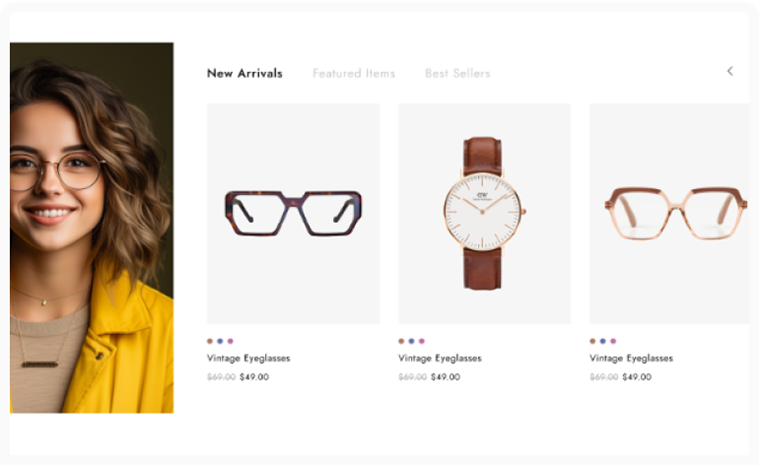This screenshot has height=468, width=759.
Task: Choose purple color dot for tortoise eyeglasses
Action: coord(230,341)
